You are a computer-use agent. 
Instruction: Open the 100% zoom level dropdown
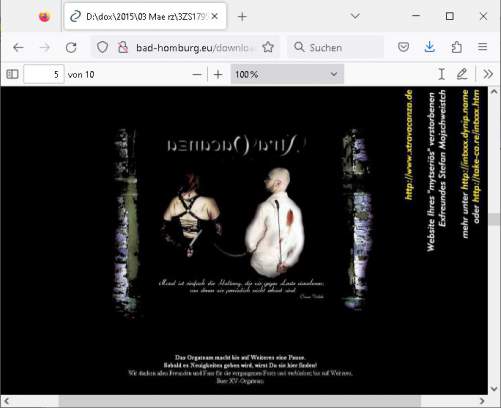(x=287, y=74)
